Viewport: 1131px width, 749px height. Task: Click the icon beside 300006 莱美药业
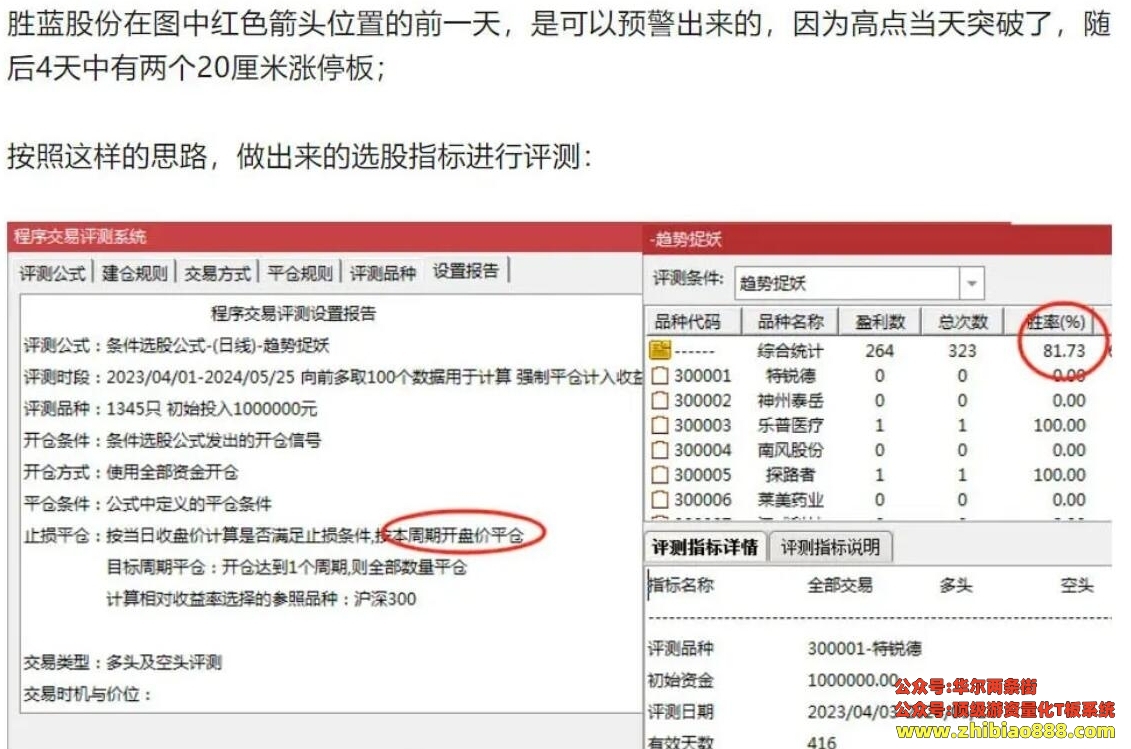click(x=660, y=499)
